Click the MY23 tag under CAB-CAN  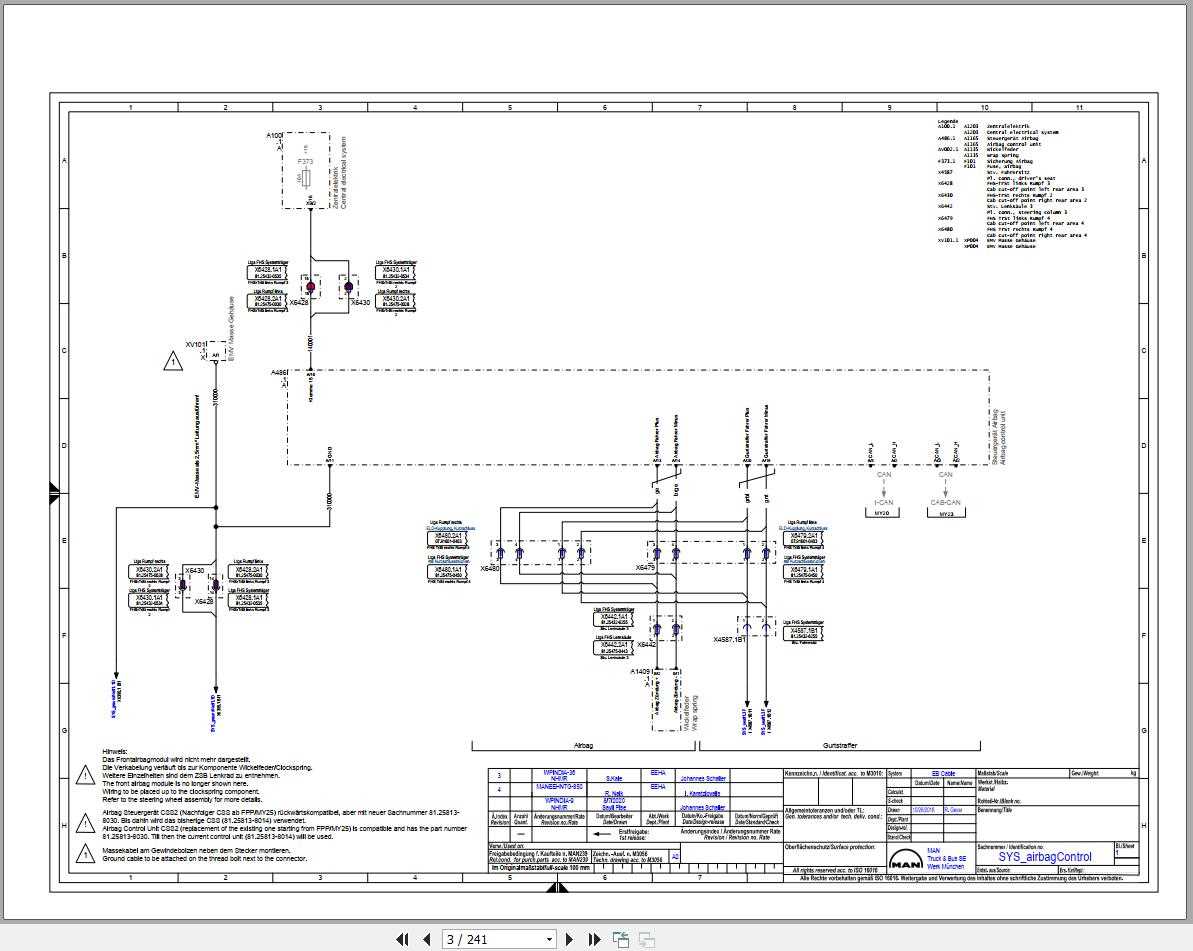946,514
